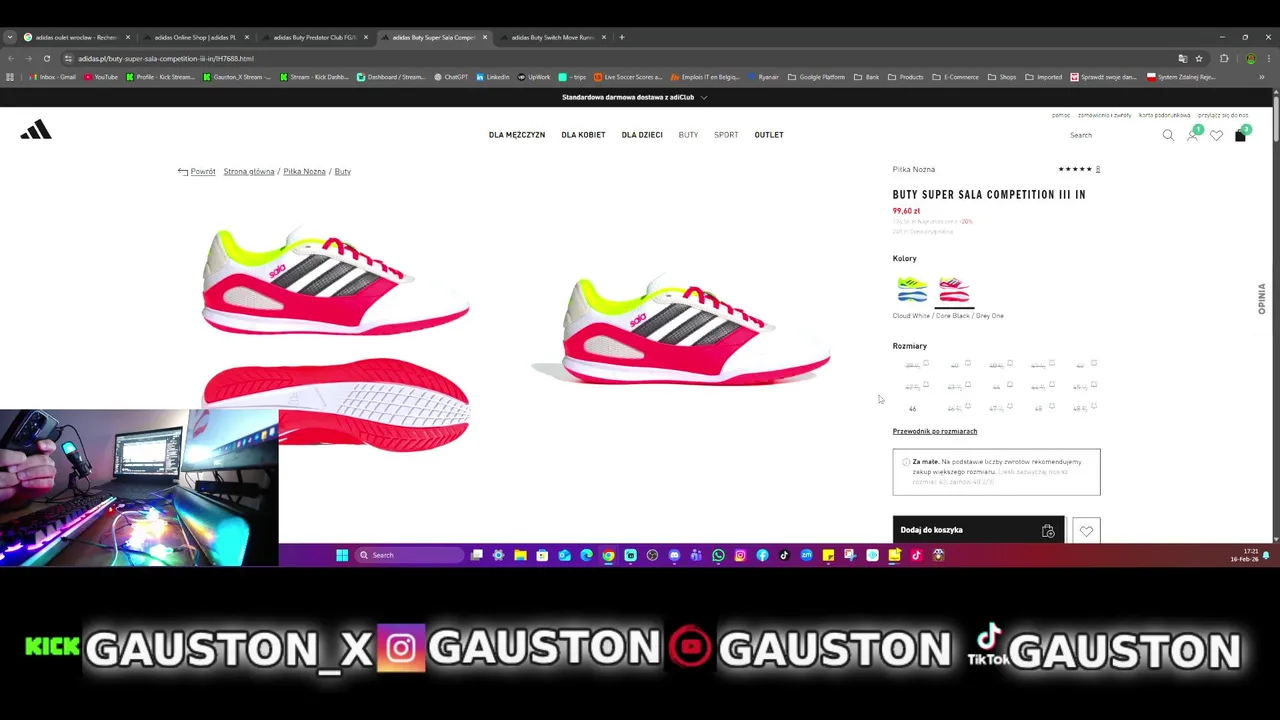The width and height of the screenshot is (1280, 720).
Task: Open zamówienia i zwroty link
Action: pyautogui.click(x=1105, y=115)
